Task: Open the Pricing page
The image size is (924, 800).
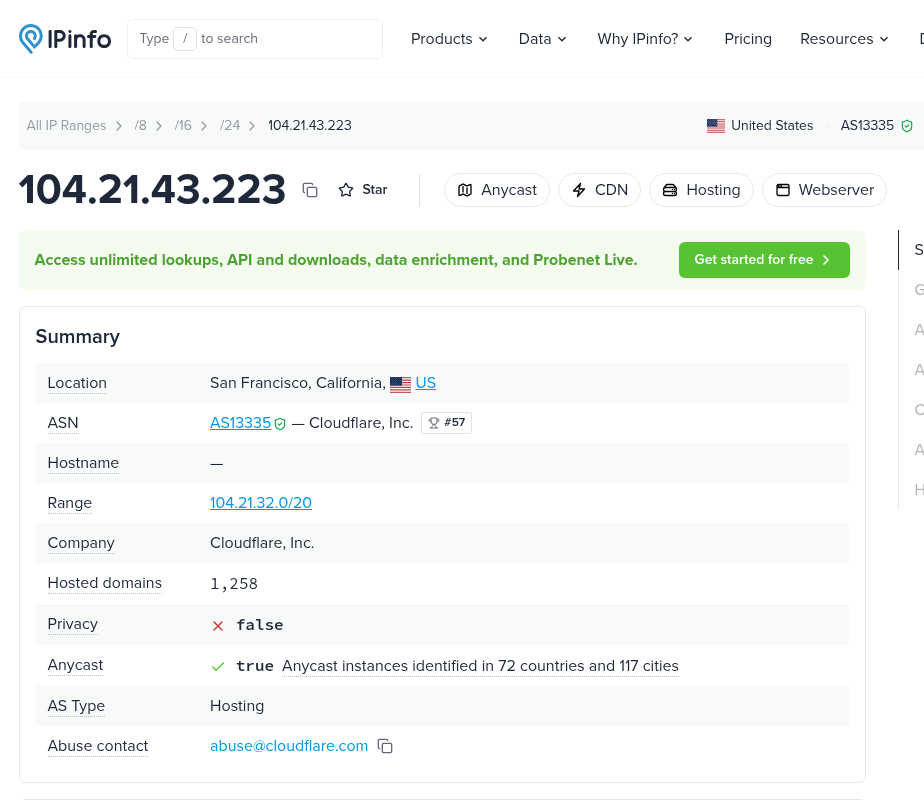Action: 748,39
